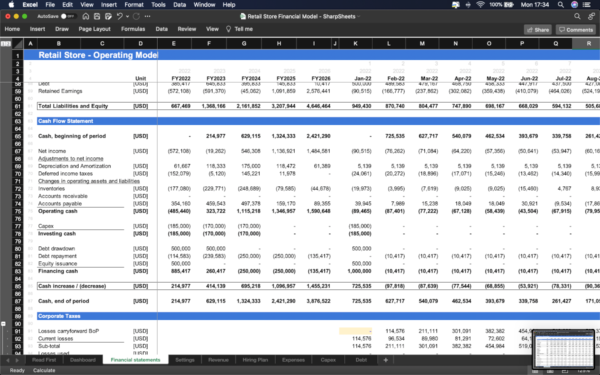
Task: Select column E header
Action: click(x=174, y=44)
